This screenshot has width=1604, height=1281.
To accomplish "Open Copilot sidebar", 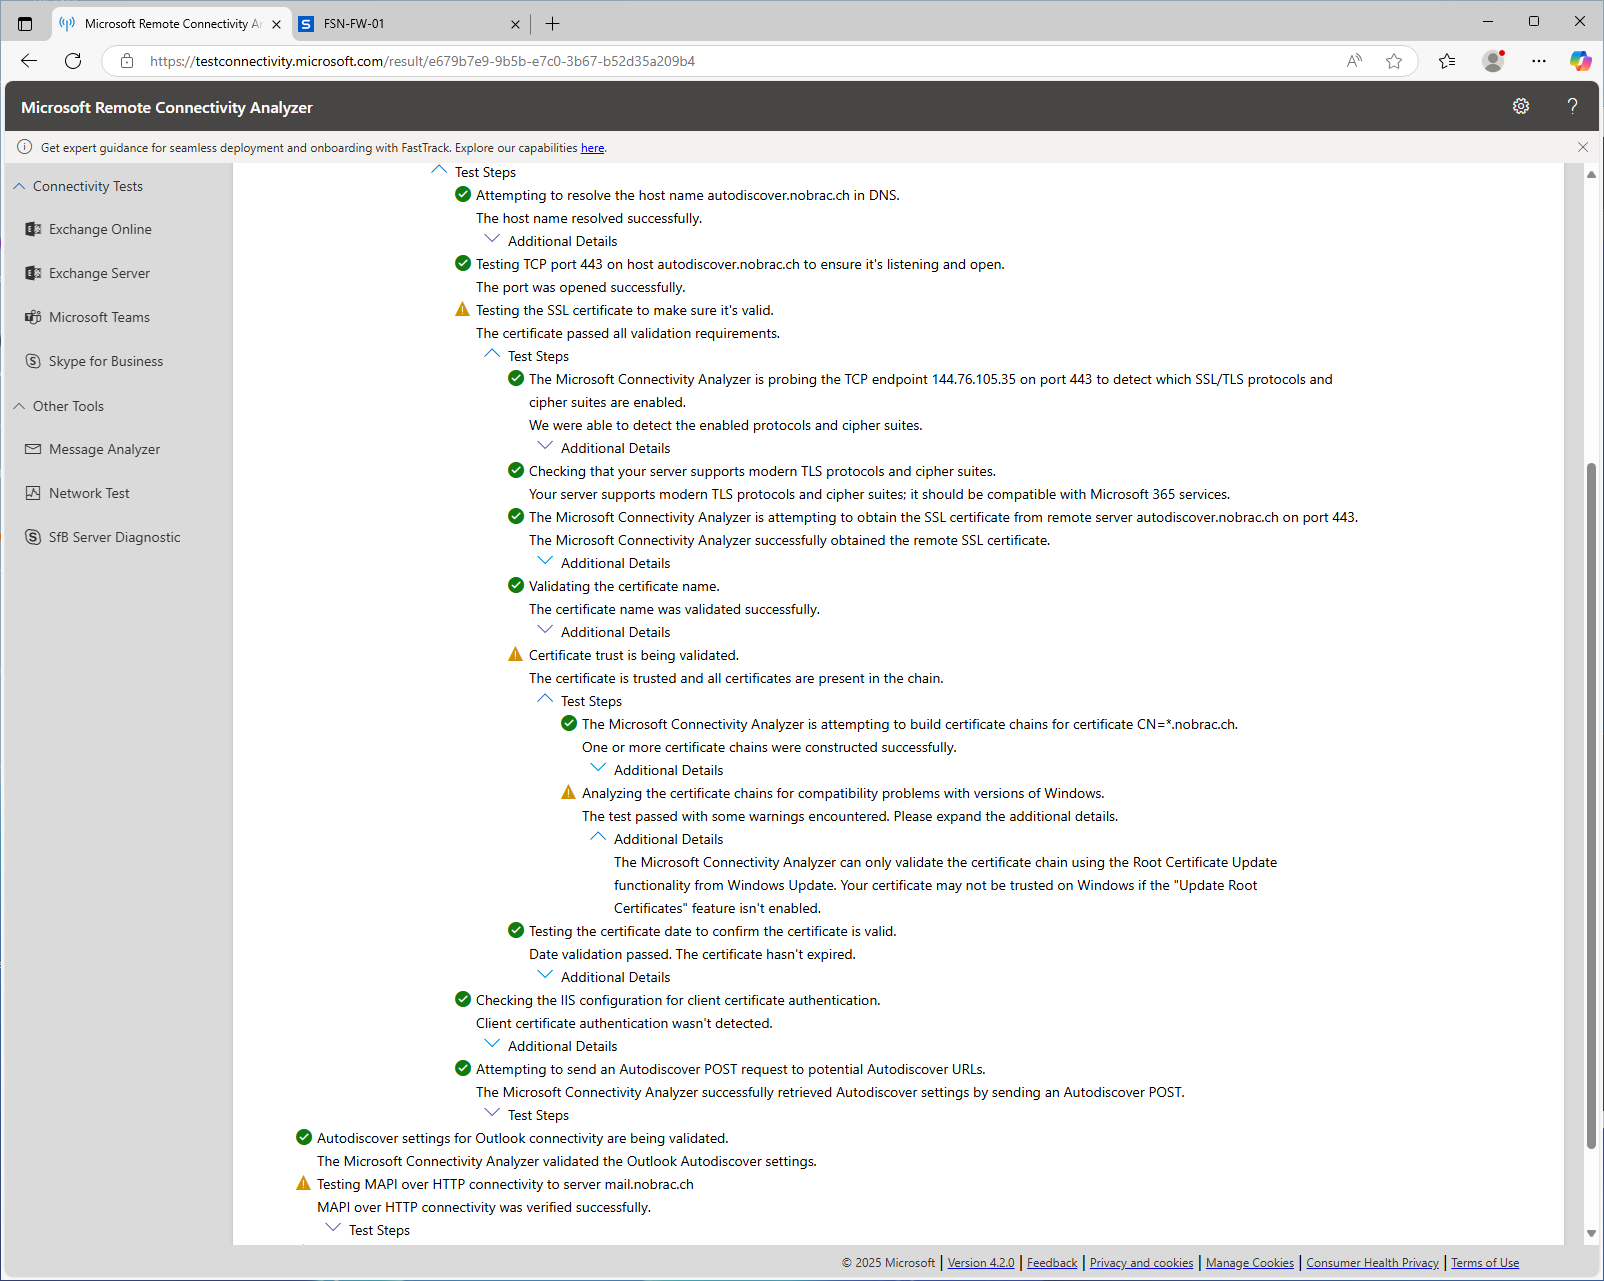I will (1580, 61).
